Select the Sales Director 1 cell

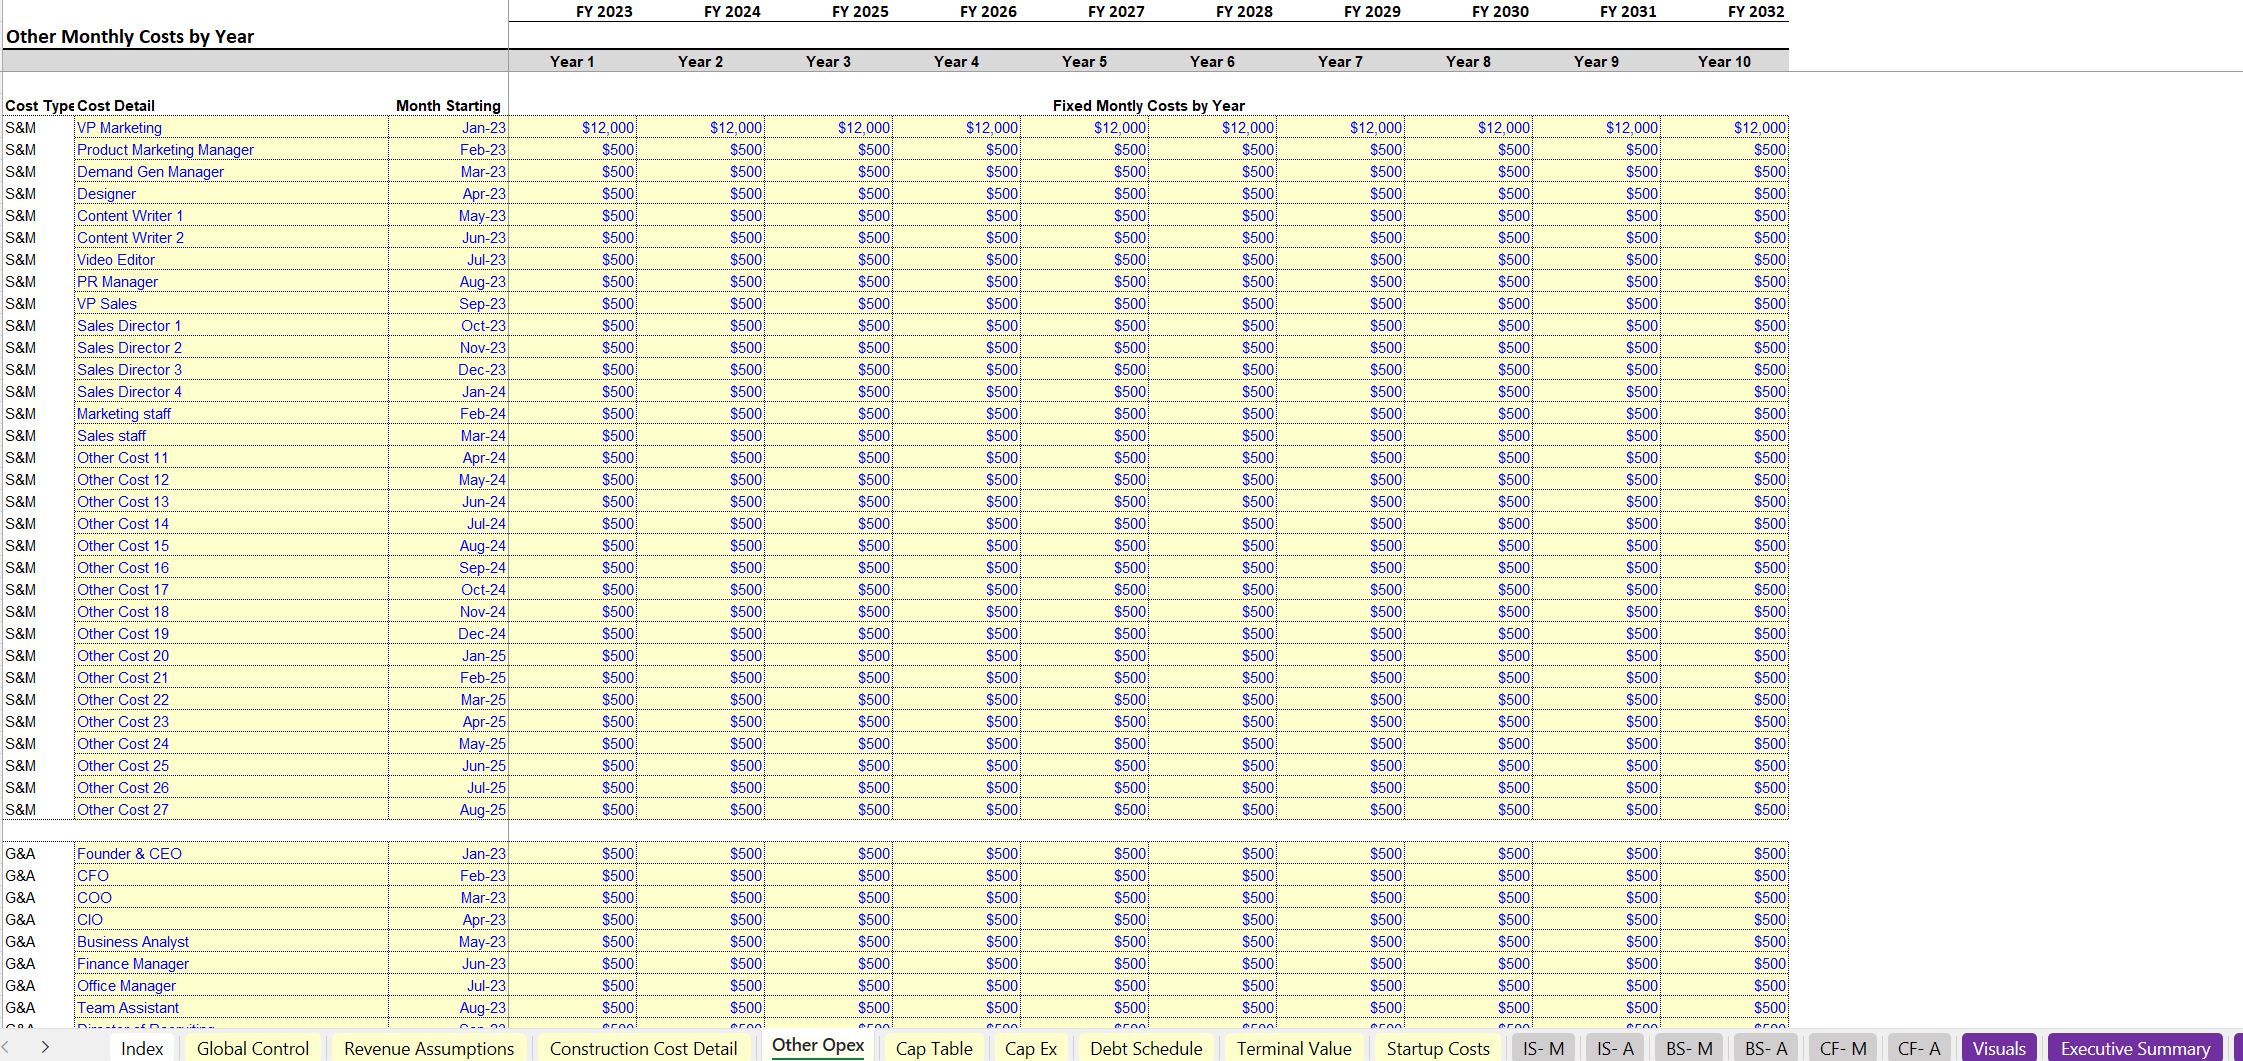231,326
